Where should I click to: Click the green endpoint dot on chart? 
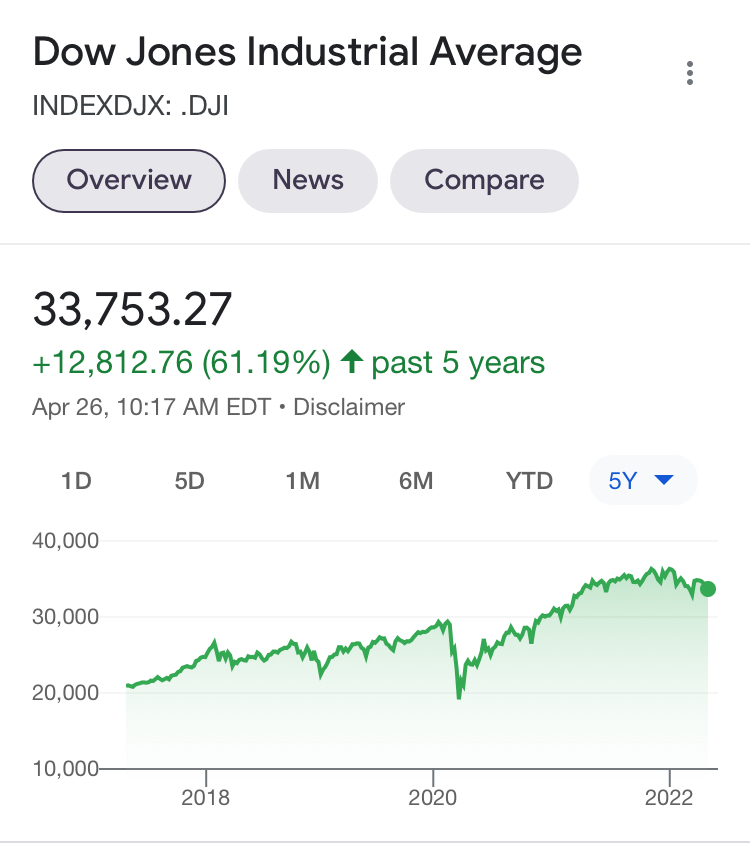point(708,589)
